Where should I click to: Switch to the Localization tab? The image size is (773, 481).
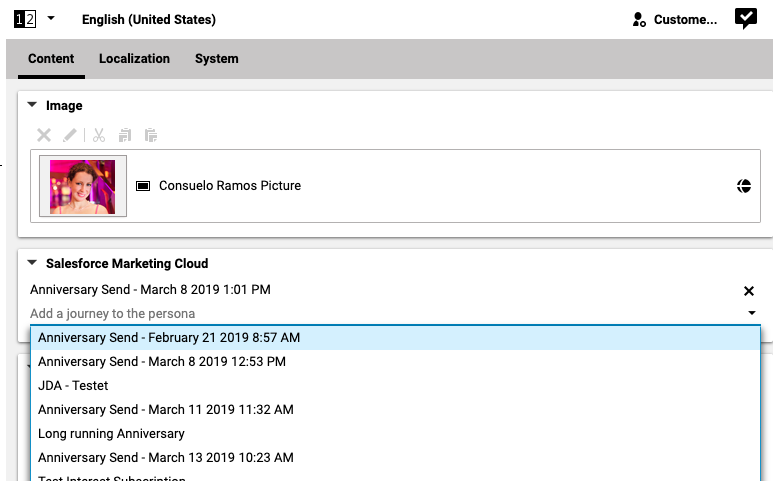point(134,59)
